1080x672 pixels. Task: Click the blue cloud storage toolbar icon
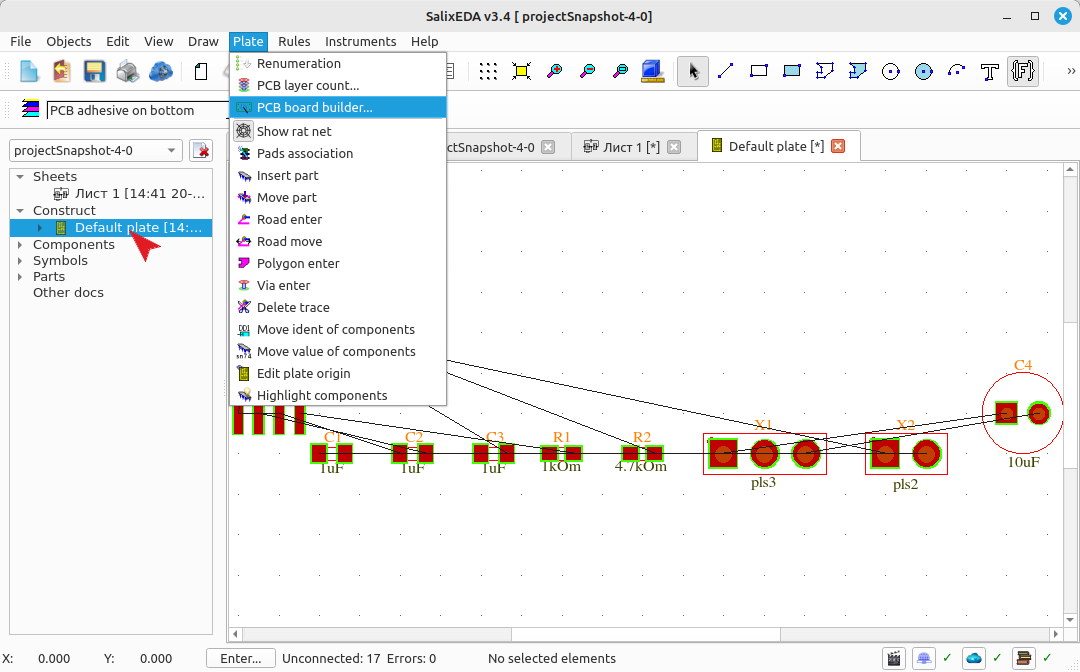point(160,71)
